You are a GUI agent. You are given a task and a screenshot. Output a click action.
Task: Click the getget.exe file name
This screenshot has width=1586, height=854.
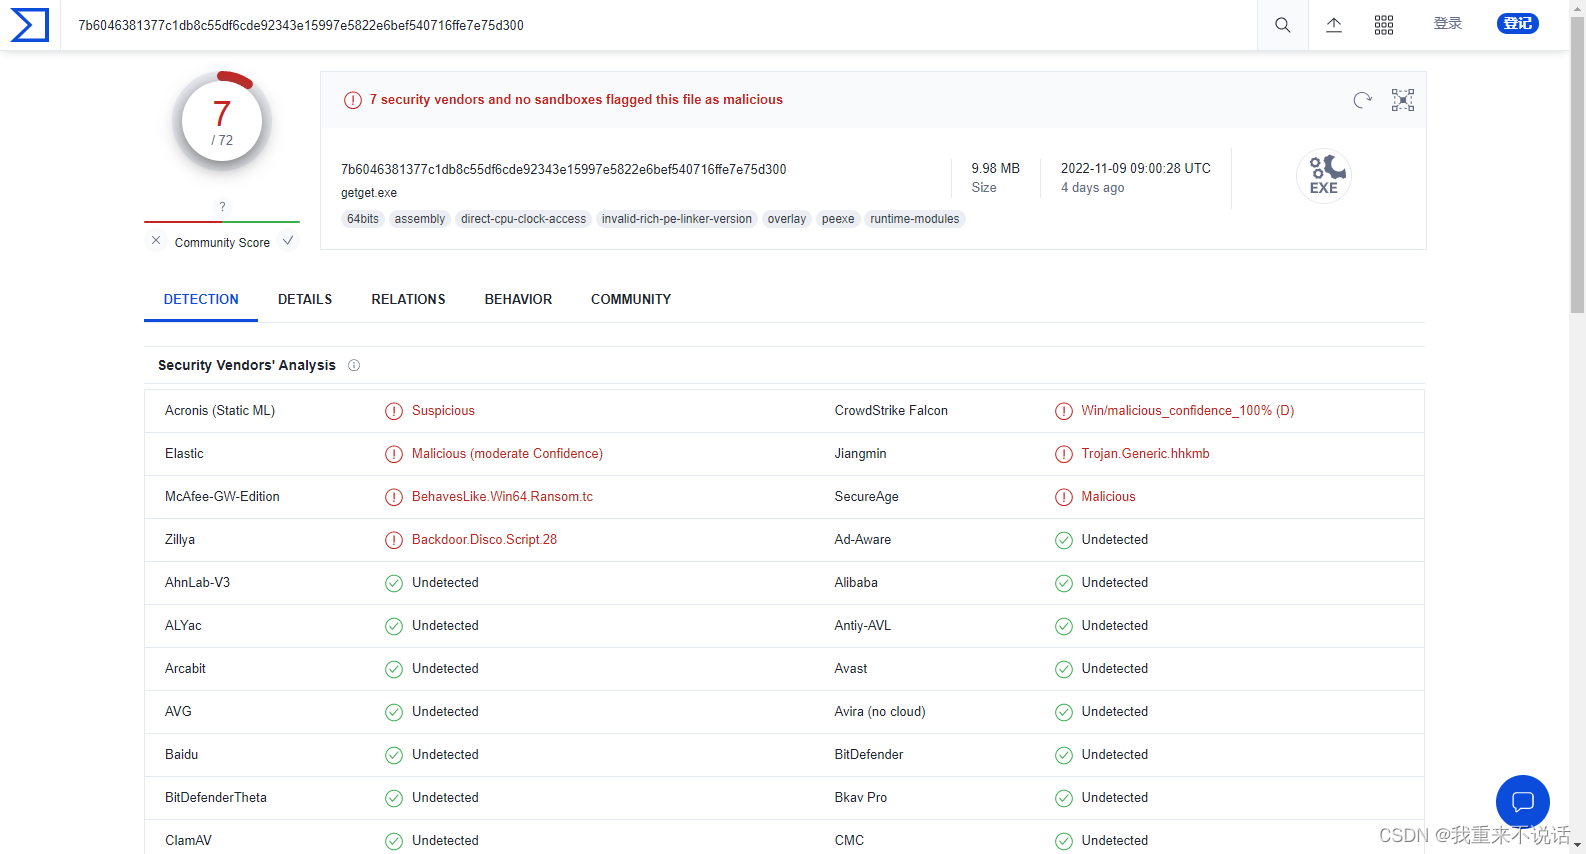(369, 193)
